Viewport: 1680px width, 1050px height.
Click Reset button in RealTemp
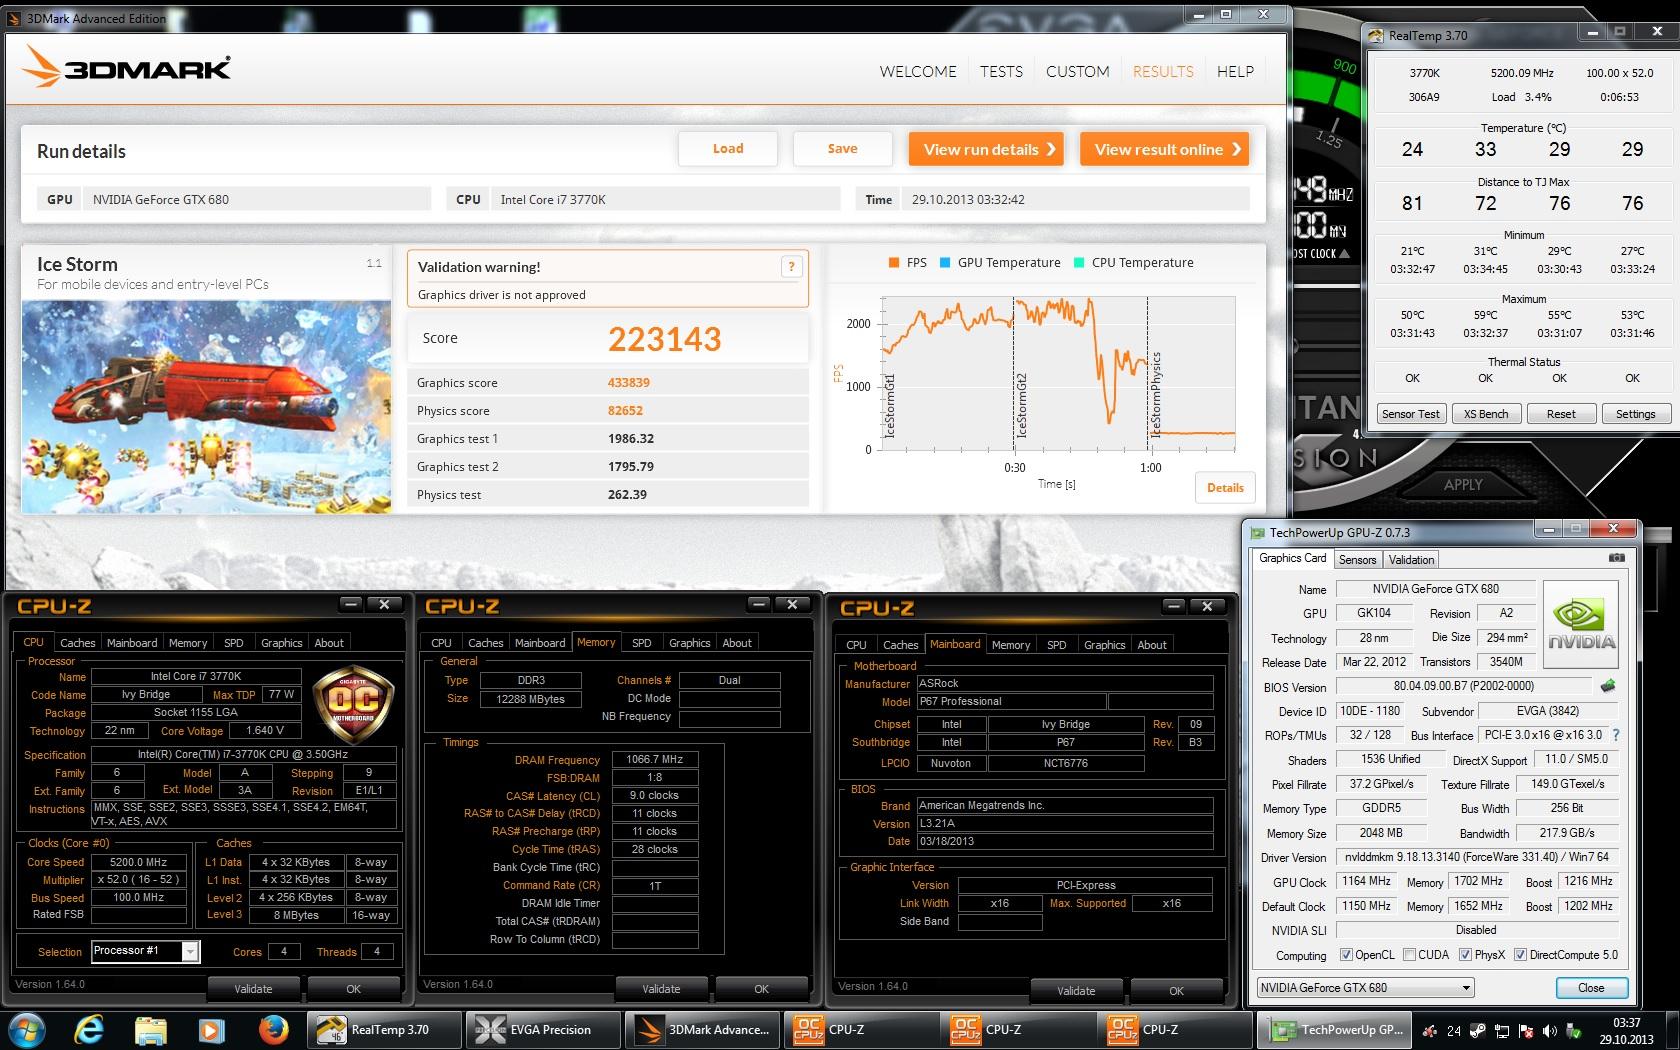tap(1560, 414)
